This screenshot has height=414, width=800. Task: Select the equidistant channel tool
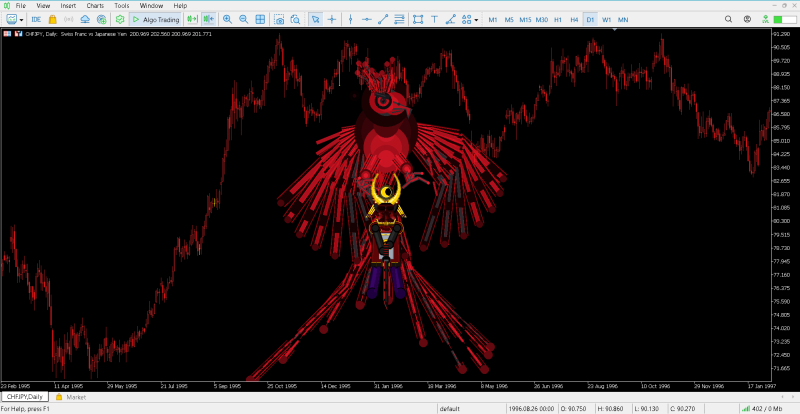pyautogui.click(x=399, y=19)
